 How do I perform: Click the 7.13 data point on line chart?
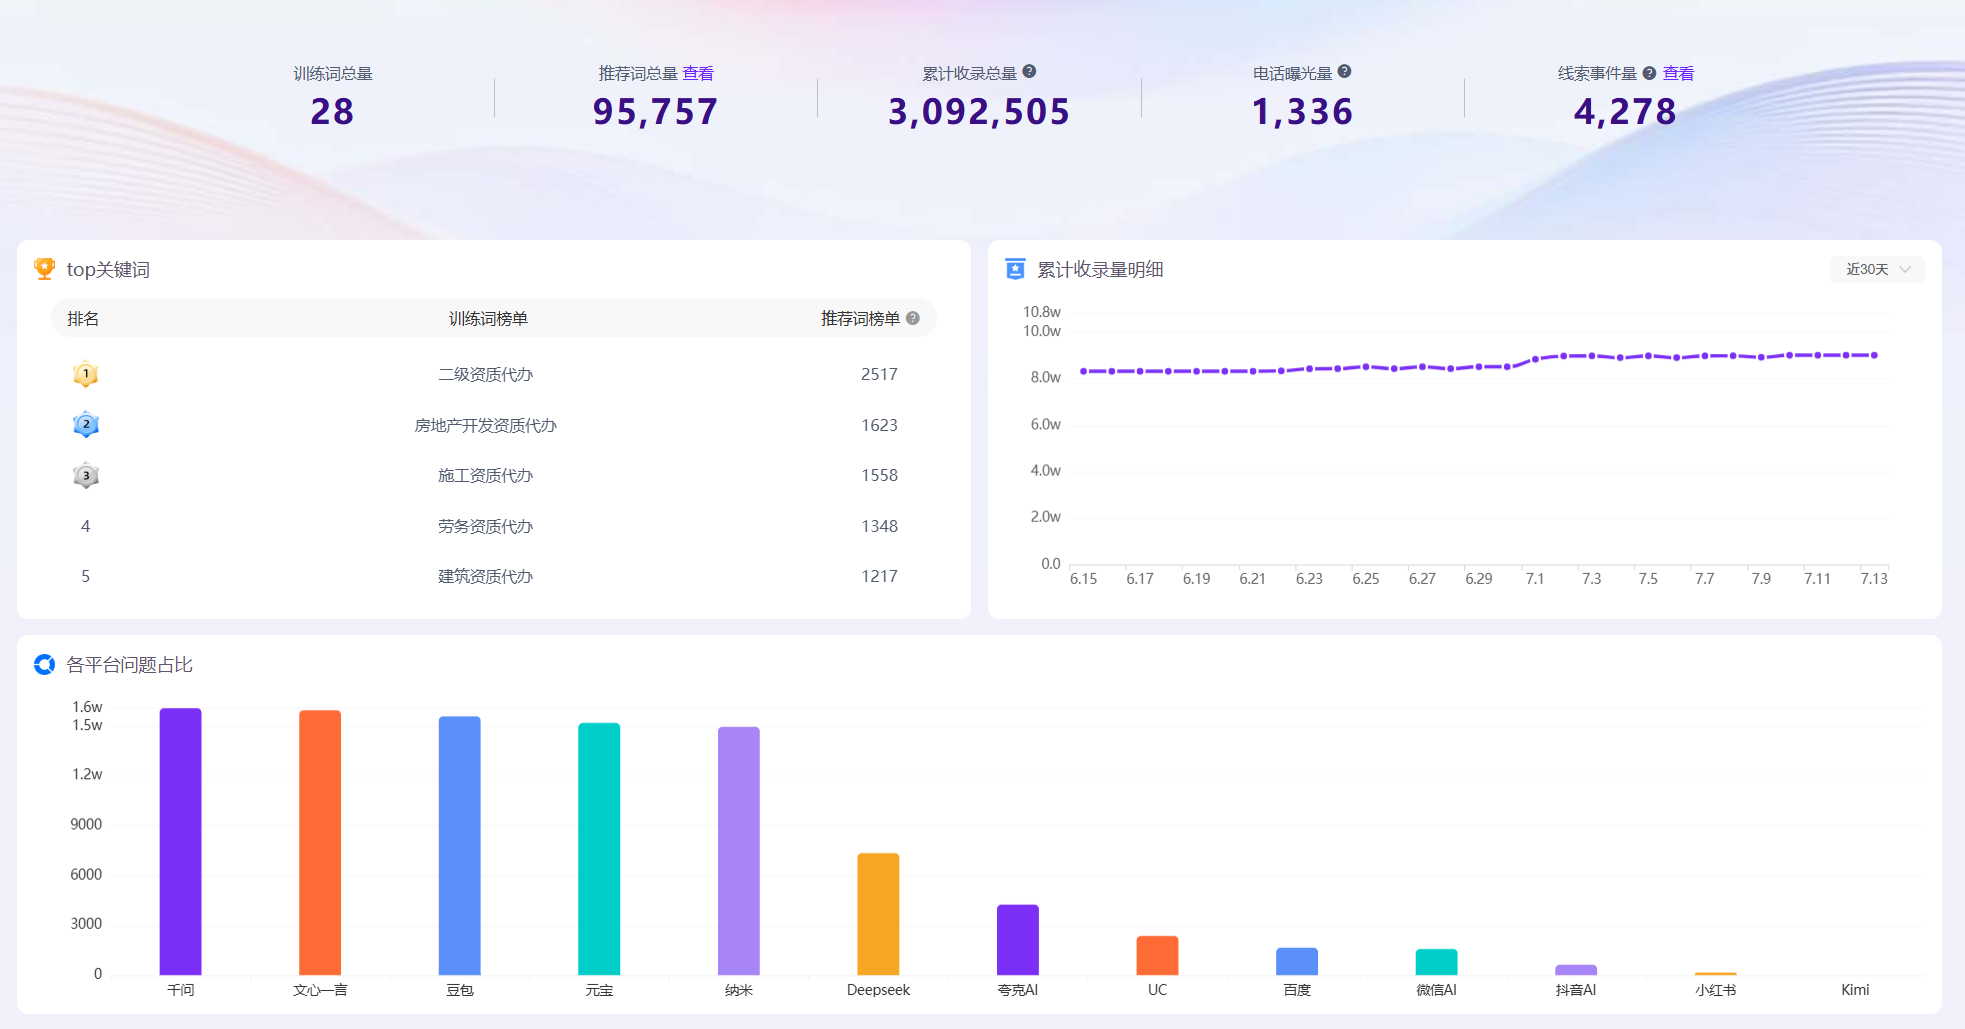coord(1874,355)
